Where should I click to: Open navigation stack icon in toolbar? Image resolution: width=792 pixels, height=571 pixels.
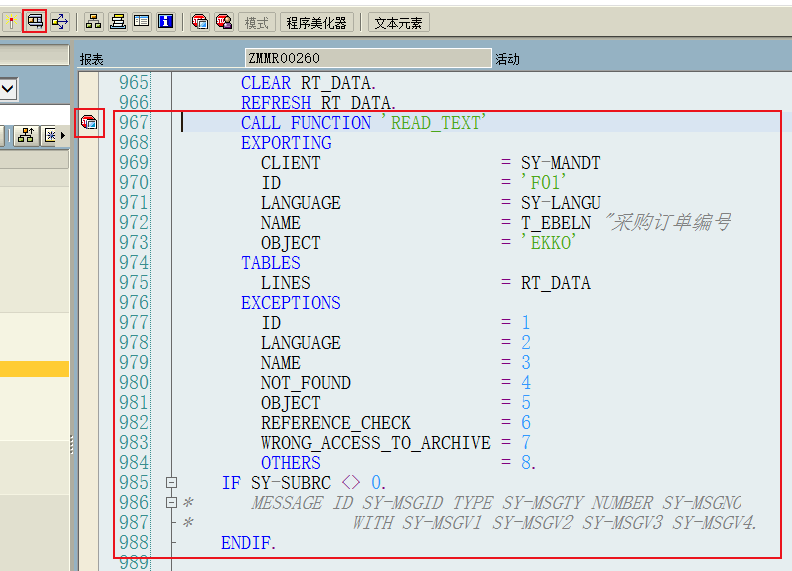pyautogui.click(x=118, y=22)
